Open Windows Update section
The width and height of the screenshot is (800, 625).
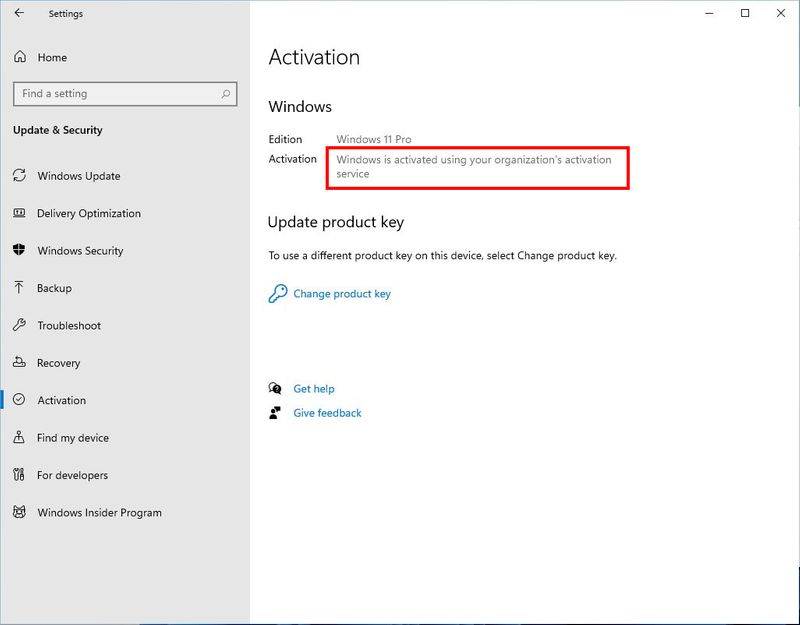tap(79, 176)
